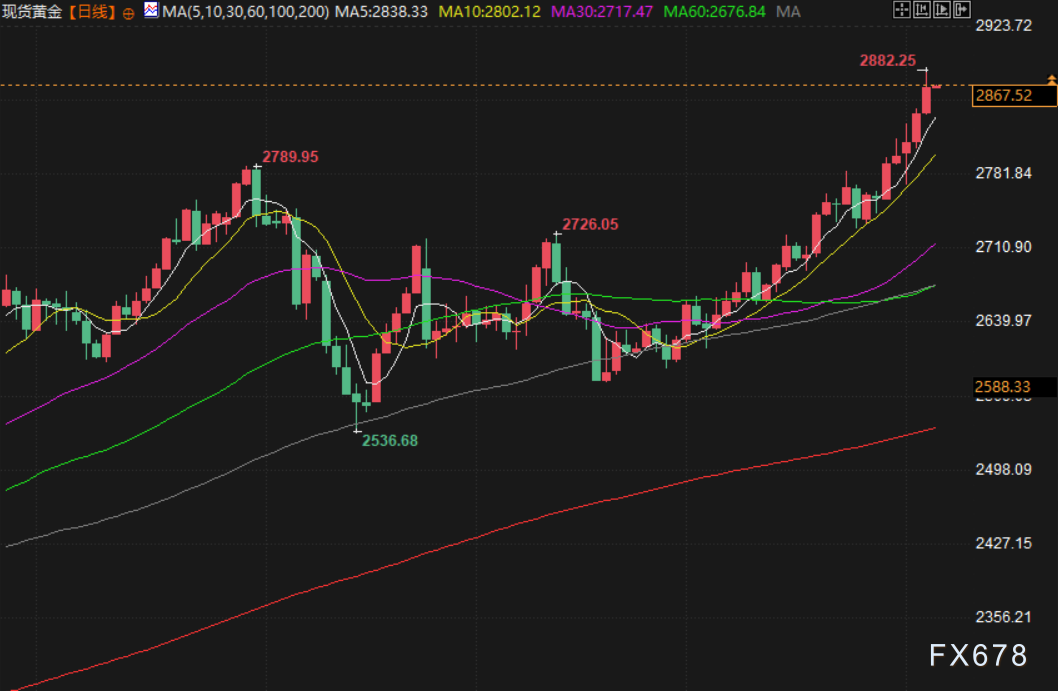
Task: Click the 2536.68 low price marker
Action: (389, 440)
